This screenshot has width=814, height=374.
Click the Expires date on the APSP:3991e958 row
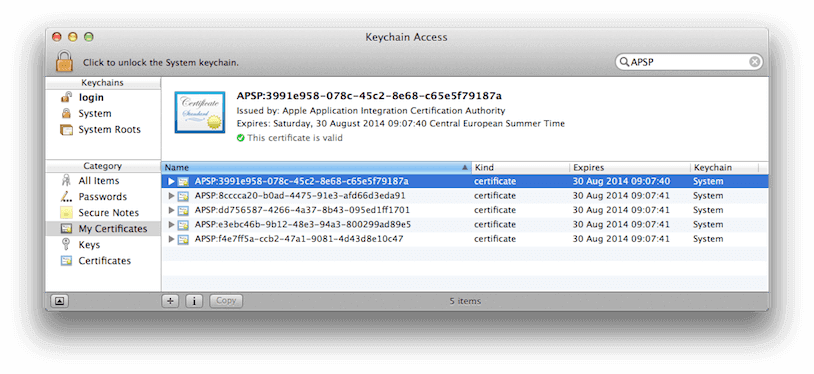(621, 181)
